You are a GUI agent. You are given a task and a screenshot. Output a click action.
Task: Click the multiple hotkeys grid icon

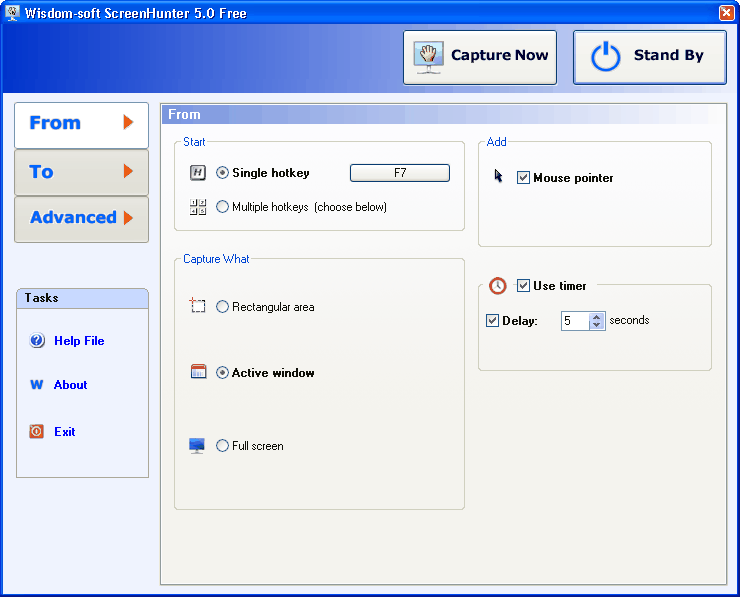(198, 207)
